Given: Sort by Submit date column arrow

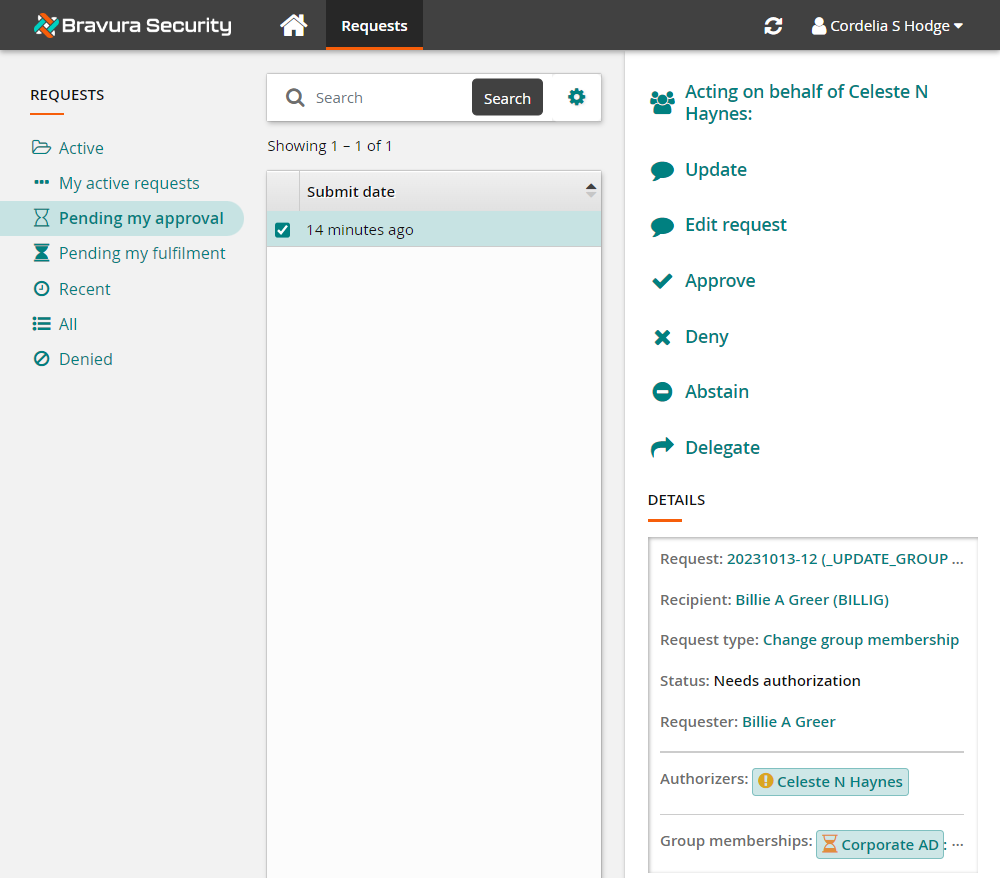Looking at the screenshot, I should pyautogui.click(x=590, y=191).
